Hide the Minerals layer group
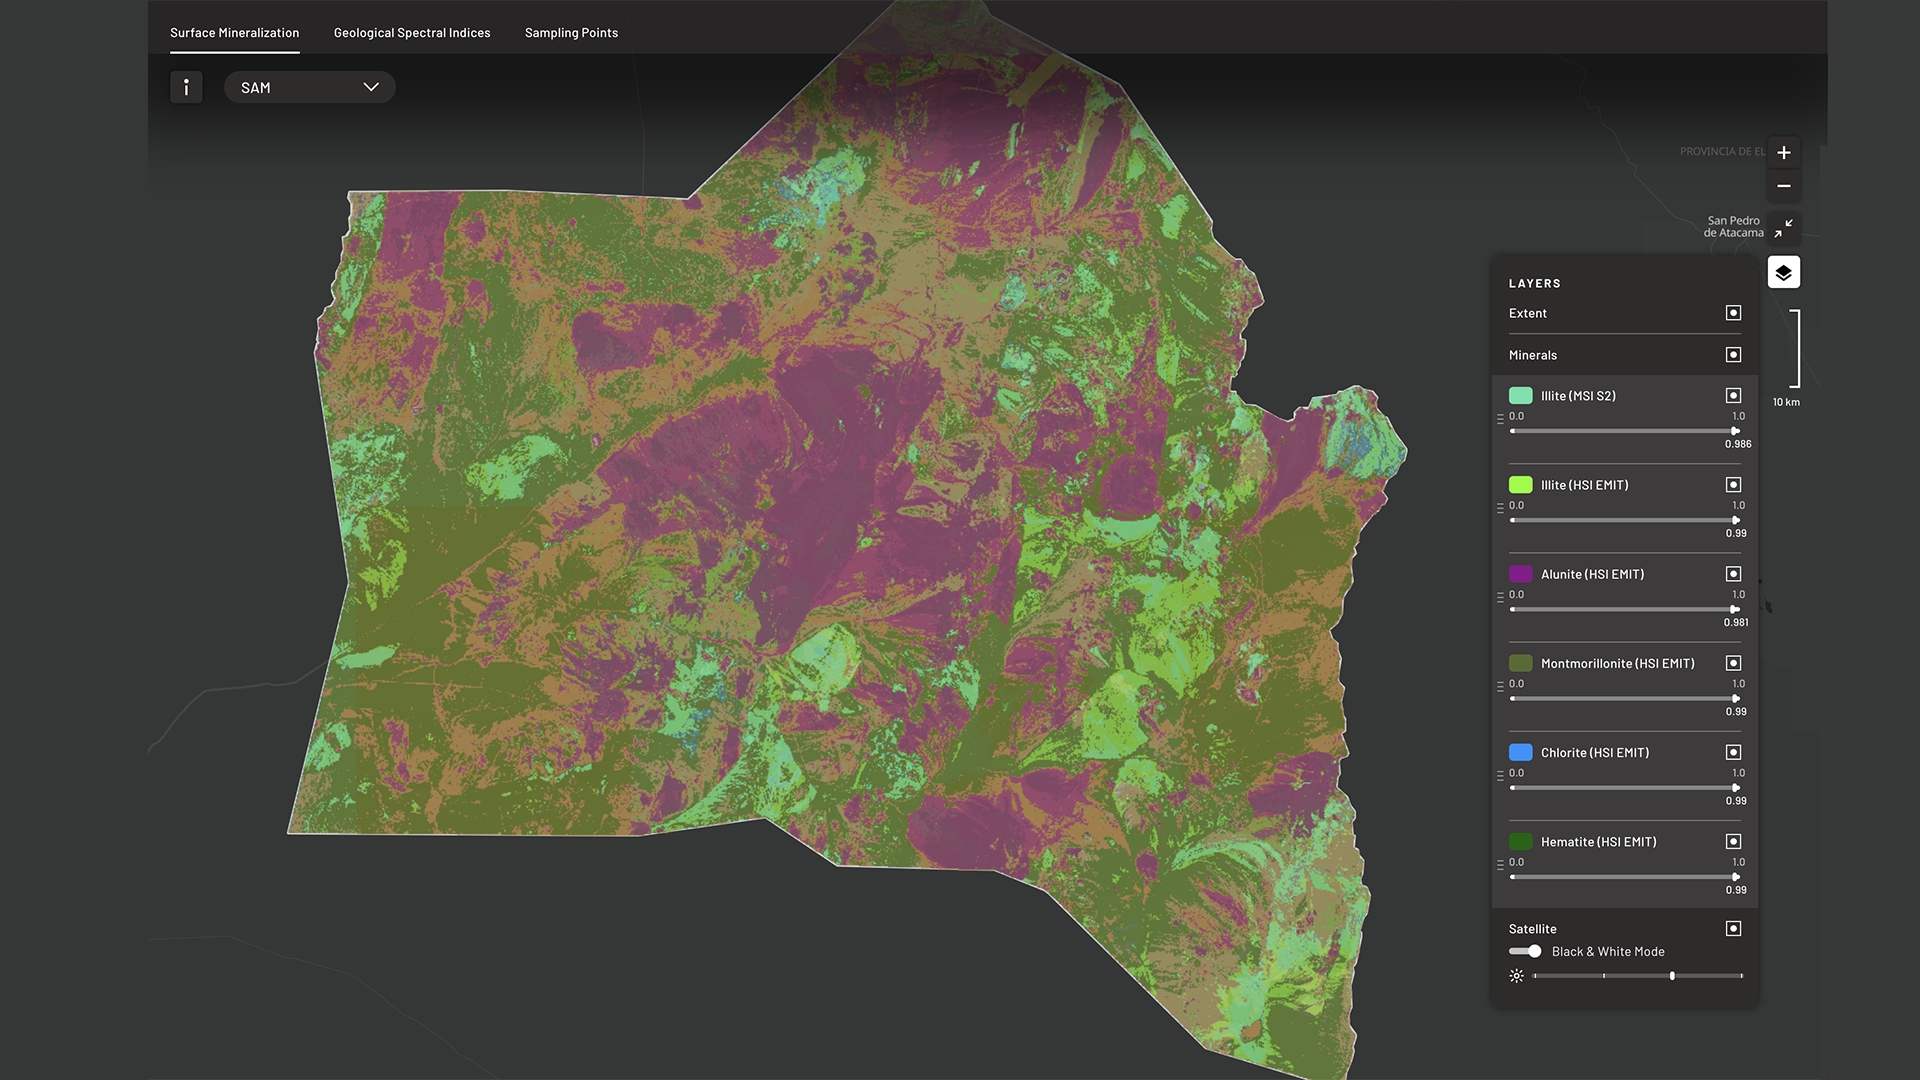 (1733, 355)
